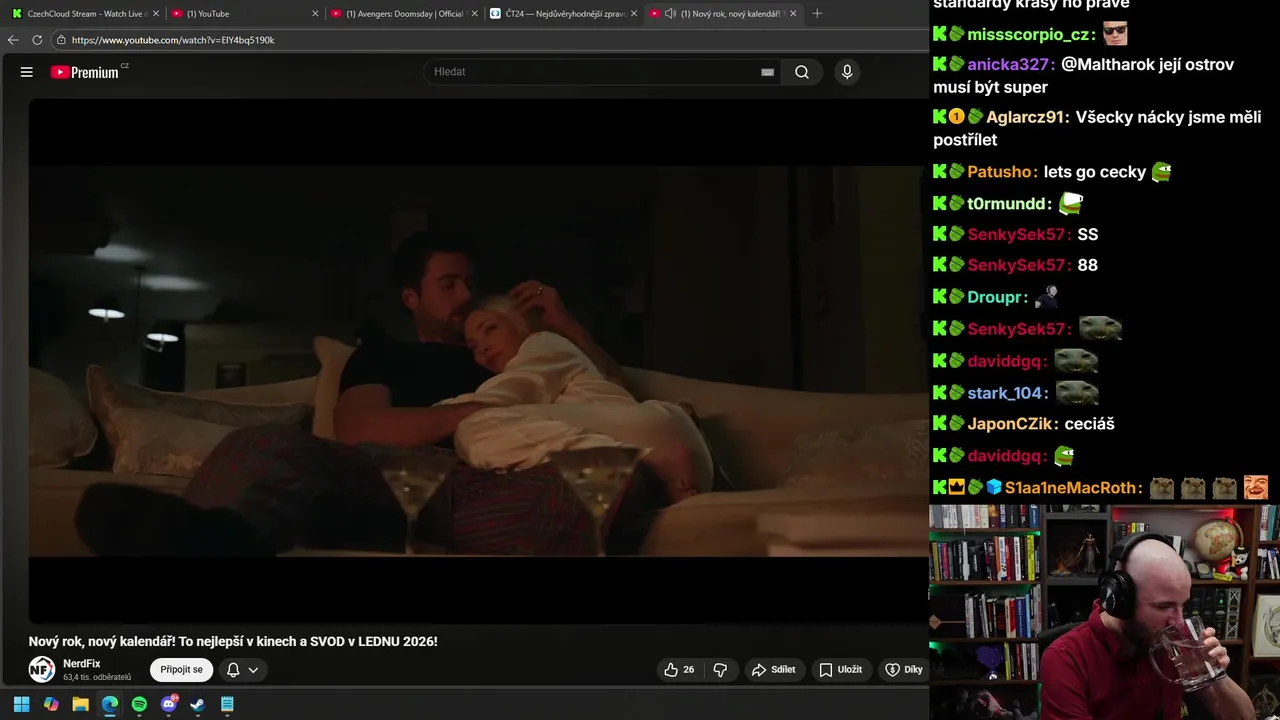Expand notification options chevron
The height and width of the screenshot is (720, 1280).
[253, 670]
